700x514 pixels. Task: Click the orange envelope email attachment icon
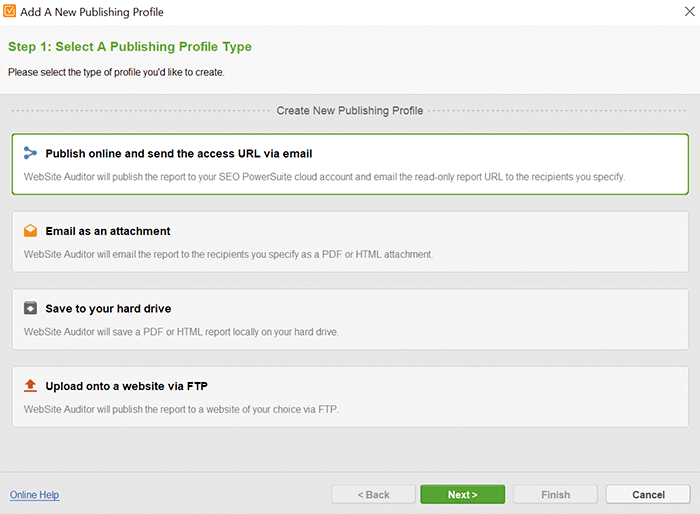point(30,230)
